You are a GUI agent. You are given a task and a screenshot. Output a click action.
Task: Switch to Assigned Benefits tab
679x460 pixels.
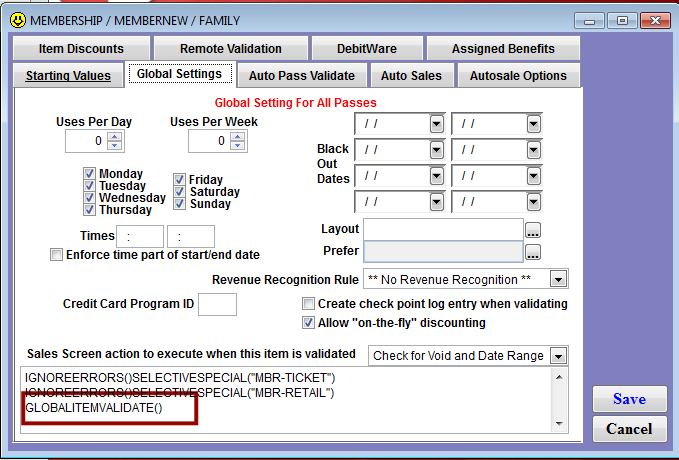503,49
